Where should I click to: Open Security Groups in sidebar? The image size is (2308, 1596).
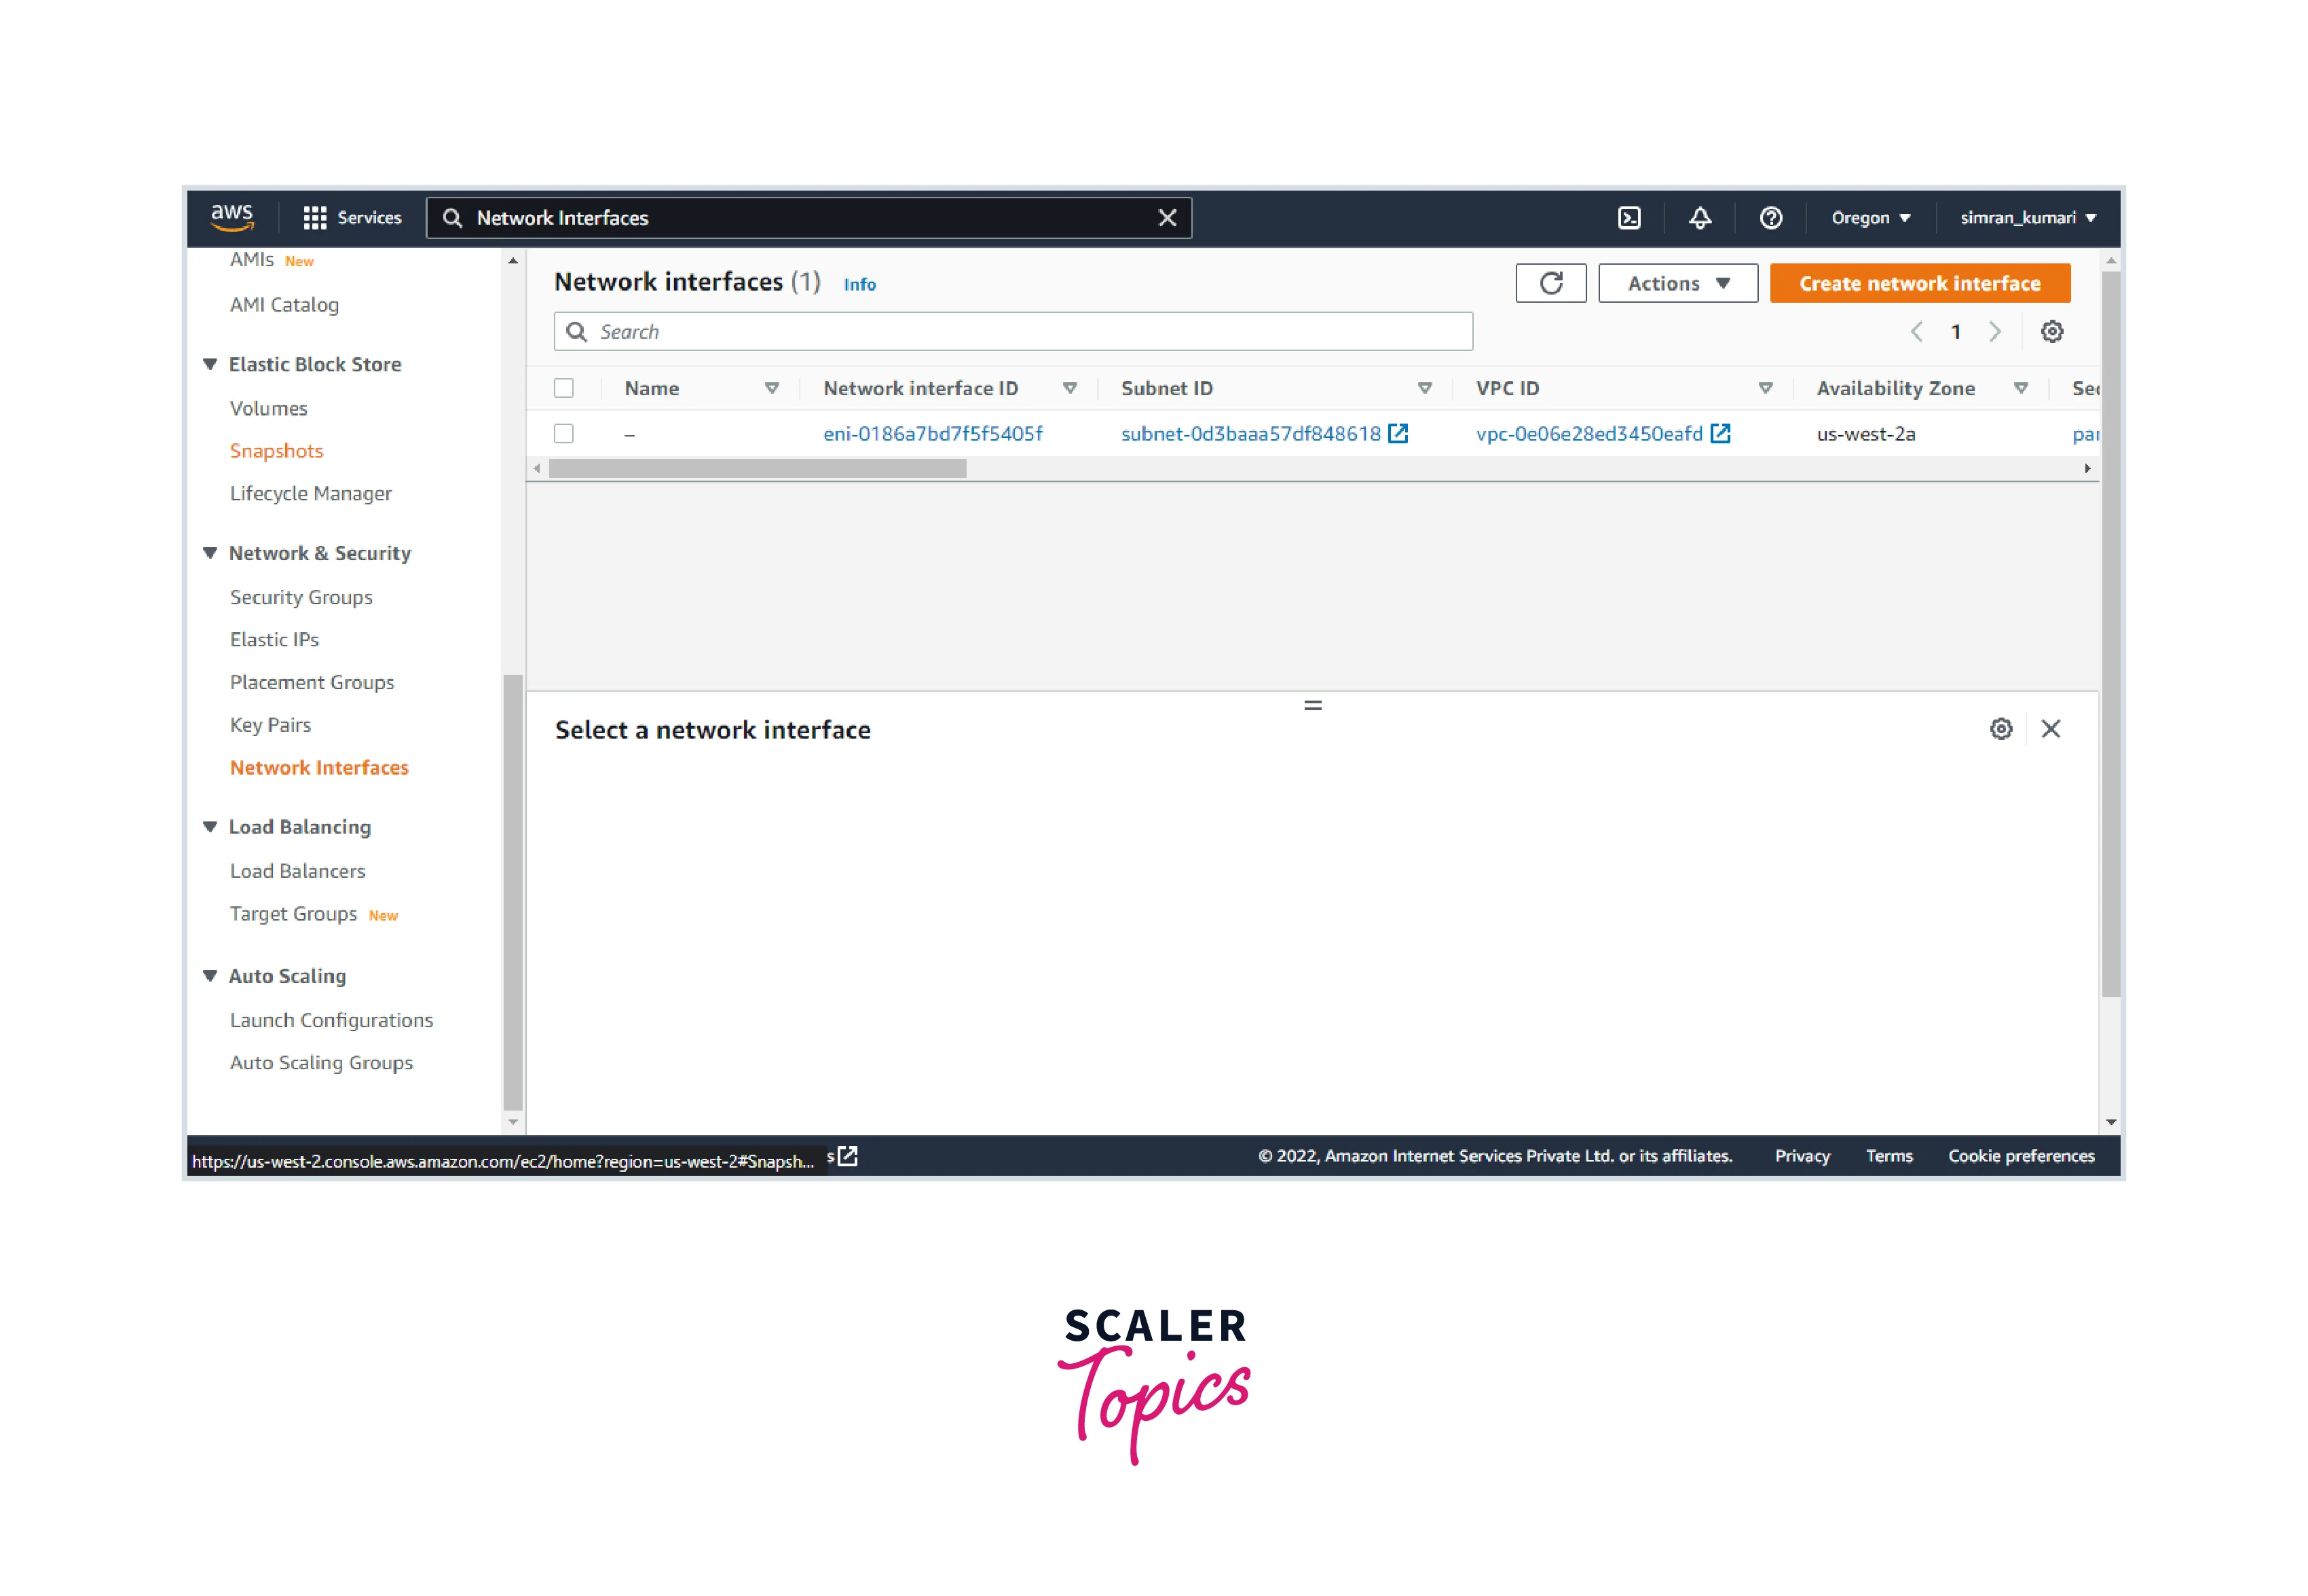click(x=301, y=597)
